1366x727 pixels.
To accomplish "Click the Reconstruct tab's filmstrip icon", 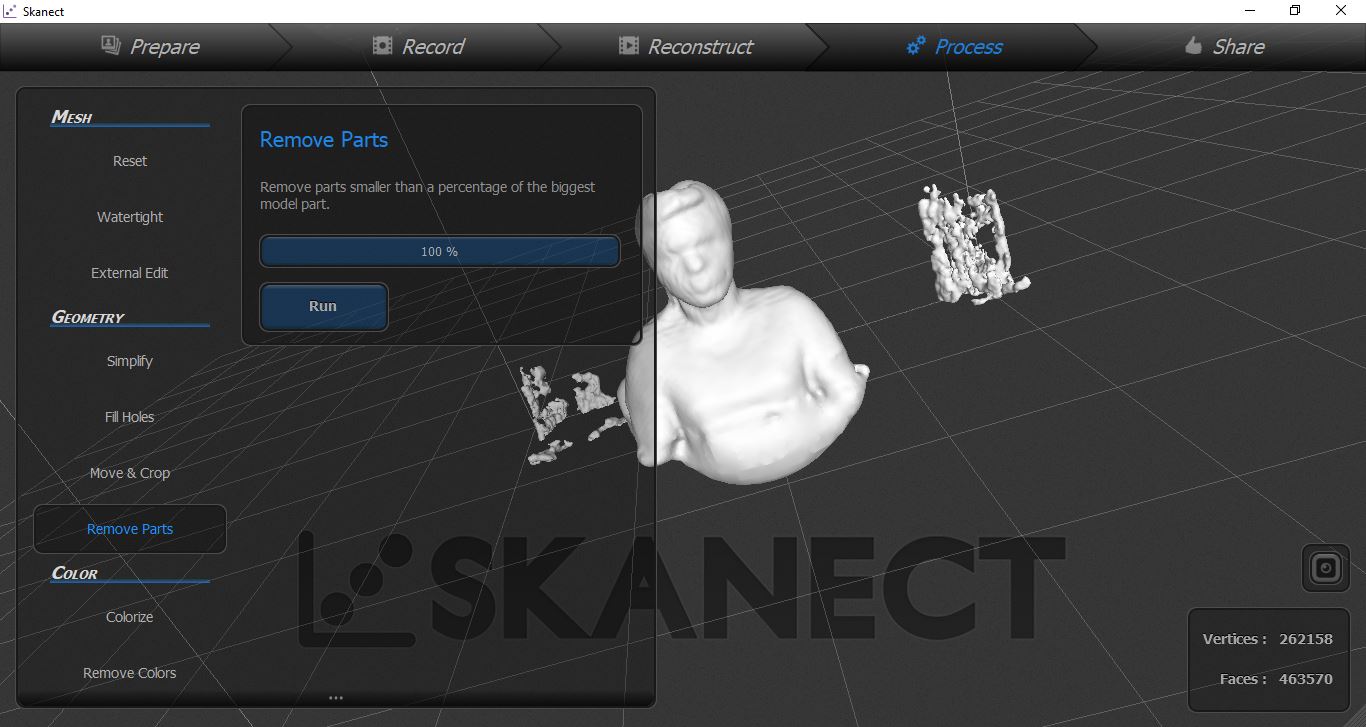I will click(628, 46).
